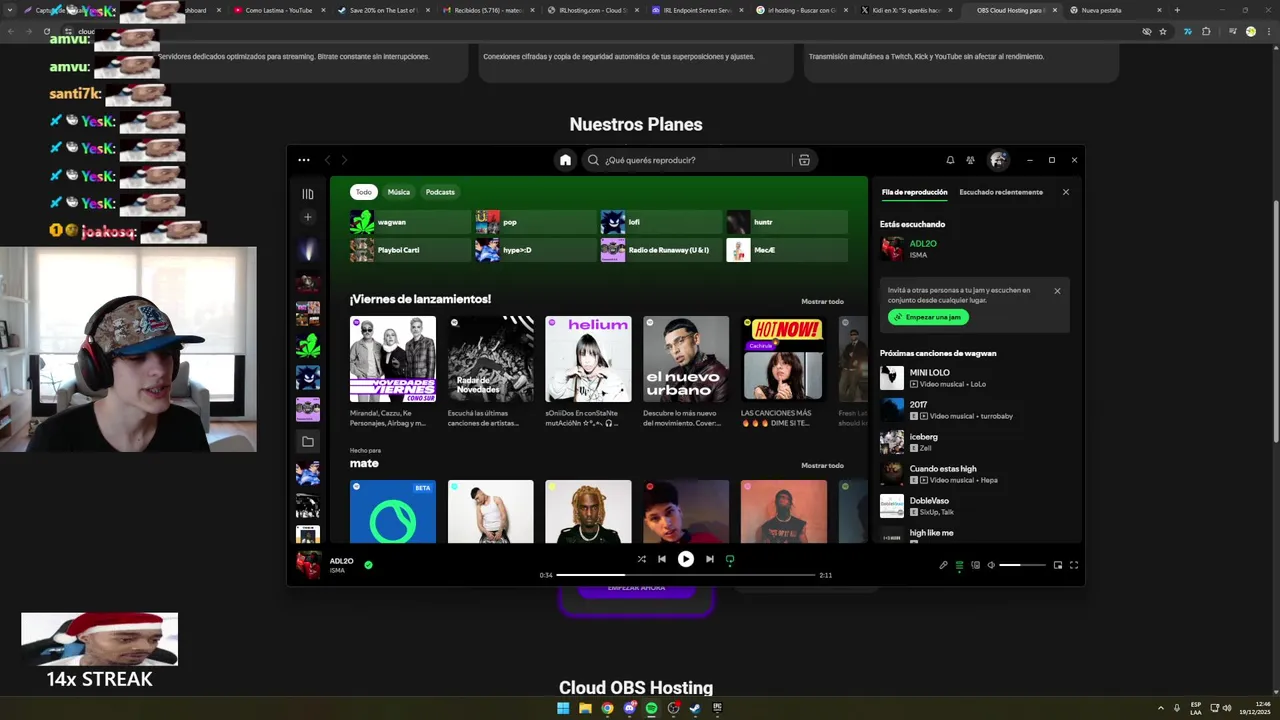Open File Explorer from the taskbar

[585, 708]
